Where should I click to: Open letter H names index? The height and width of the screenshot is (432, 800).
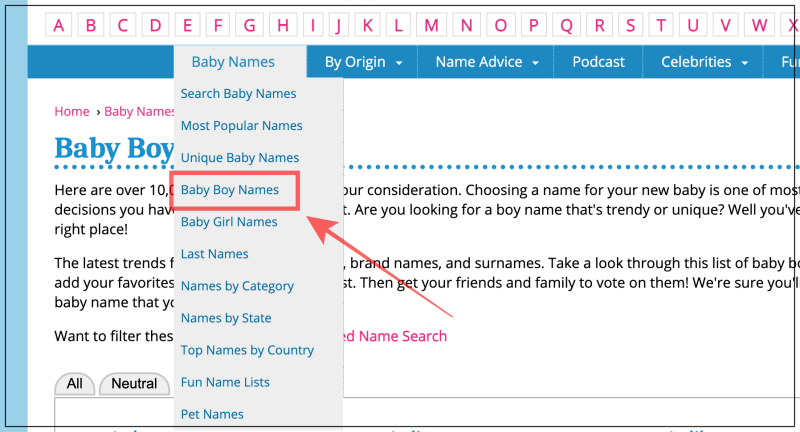click(283, 25)
